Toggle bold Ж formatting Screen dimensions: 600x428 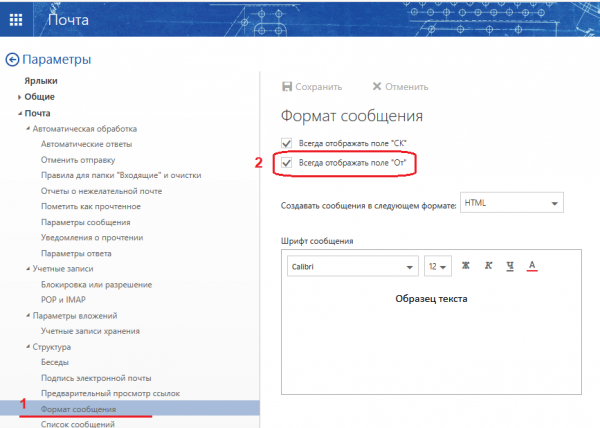tap(465, 265)
